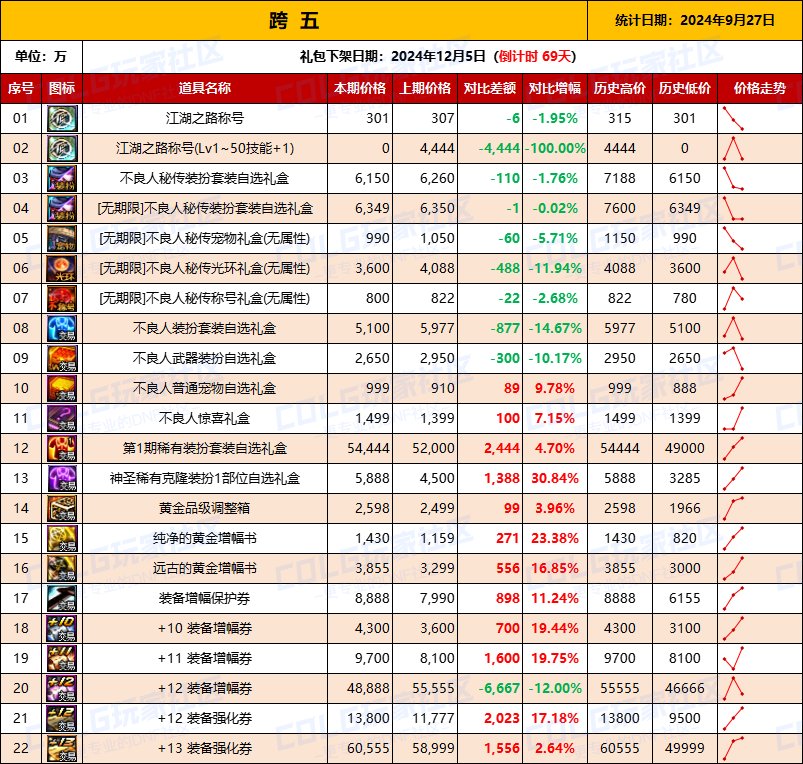
Task: Click the 第1期稀有装扮 icon in row 12
Action: tap(62, 448)
